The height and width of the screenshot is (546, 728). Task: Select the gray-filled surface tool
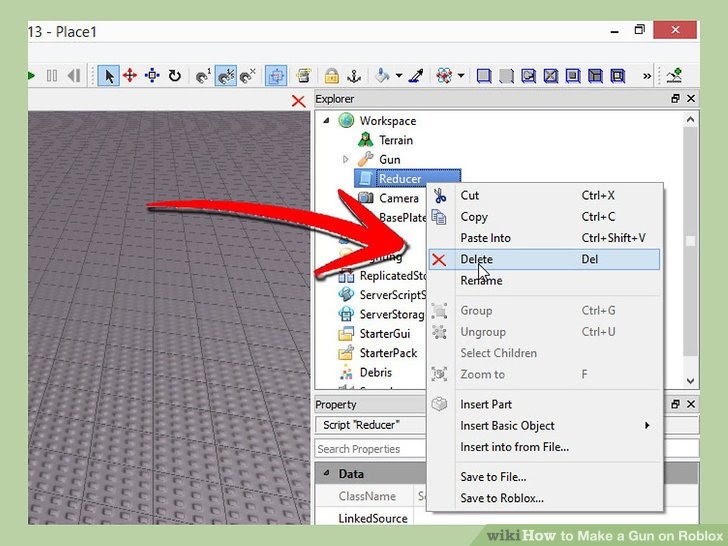point(506,76)
